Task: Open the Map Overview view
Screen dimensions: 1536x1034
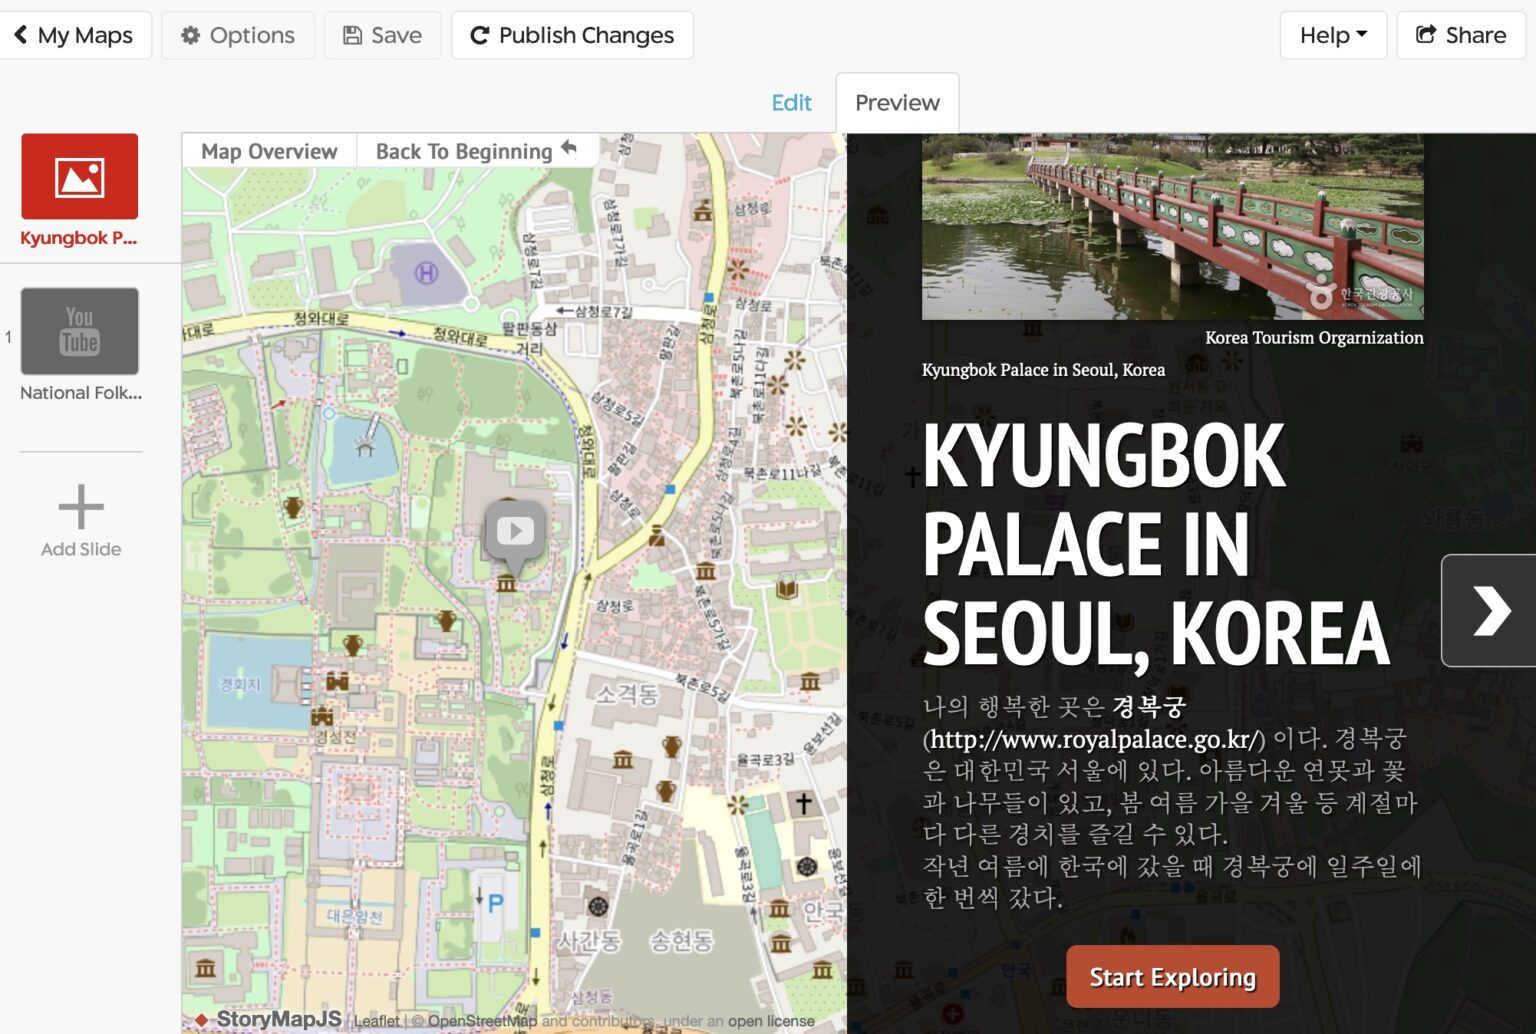Action: point(268,151)
